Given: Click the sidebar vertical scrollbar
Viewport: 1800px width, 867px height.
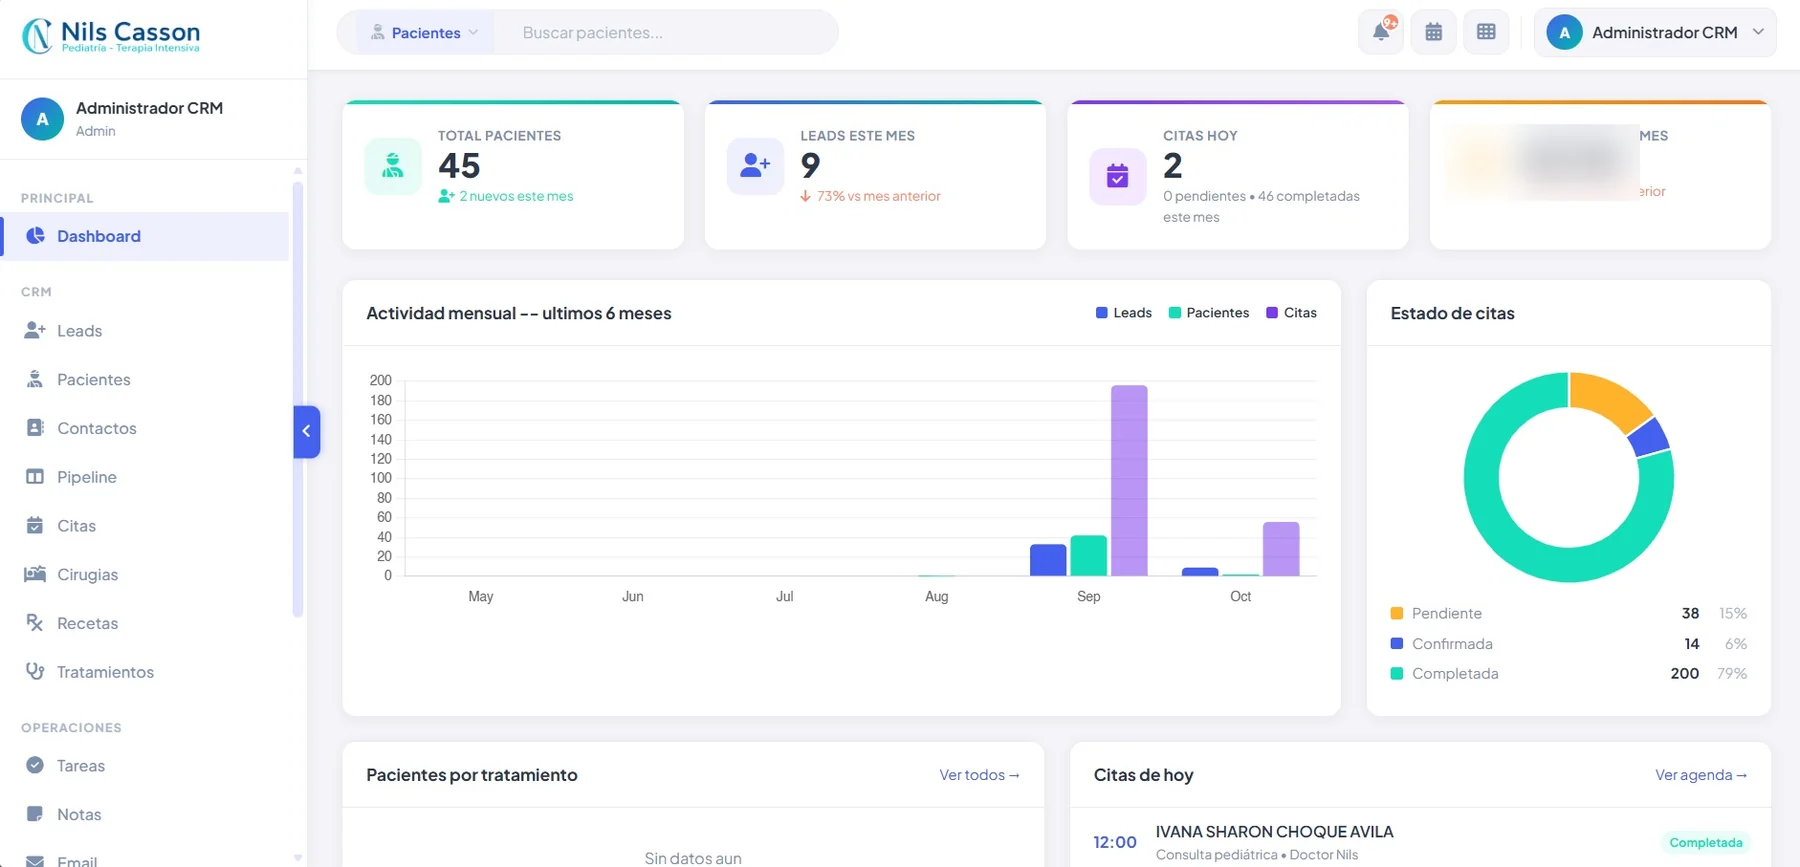Looking at the screenshot, I should point(297,398).
